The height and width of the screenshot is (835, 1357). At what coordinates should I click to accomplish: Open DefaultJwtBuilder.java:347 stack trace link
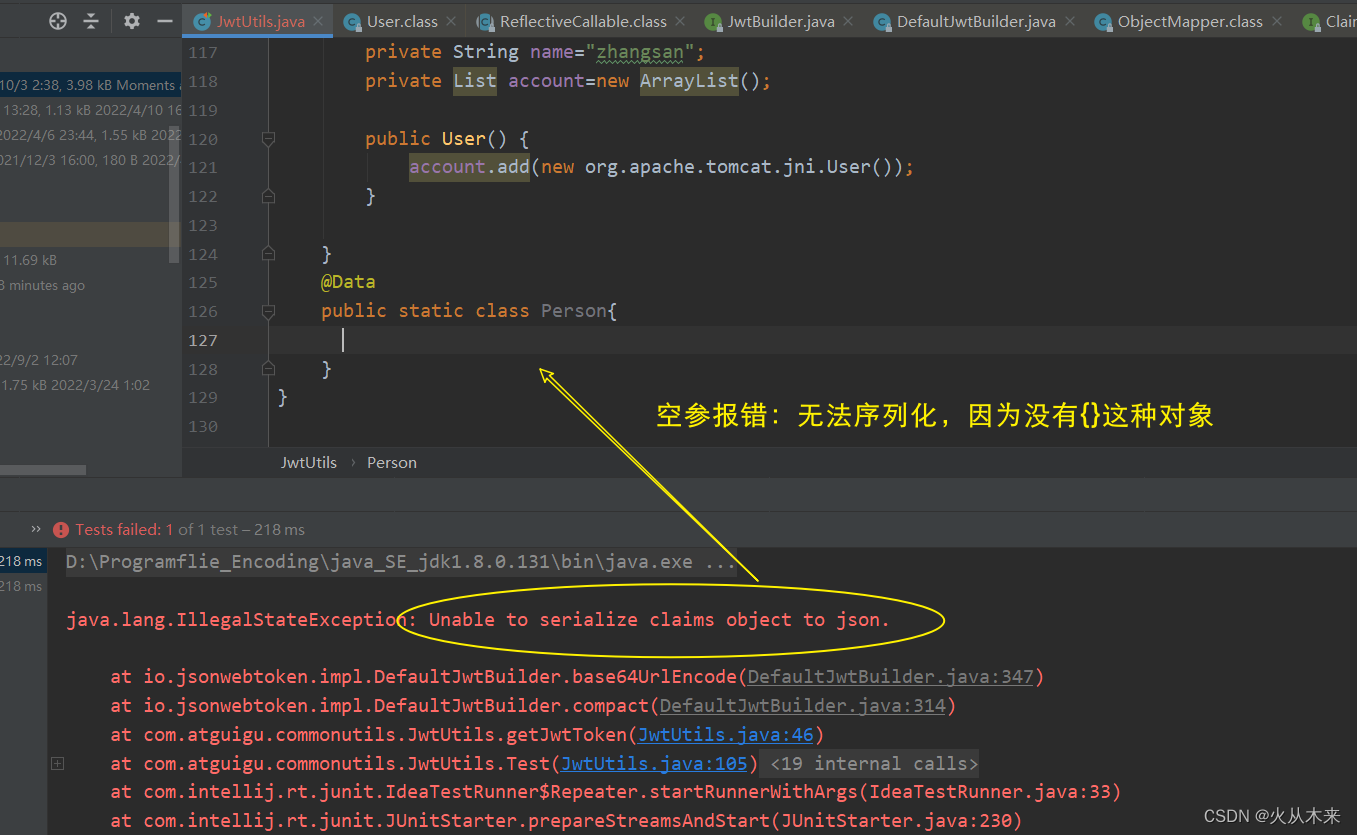coord(890,677)
